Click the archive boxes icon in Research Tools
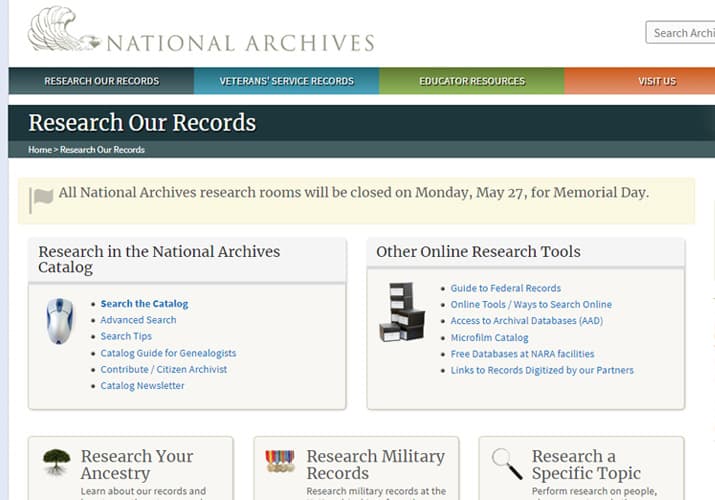Screen dimensions: 715x500 [x=402, y=312]
